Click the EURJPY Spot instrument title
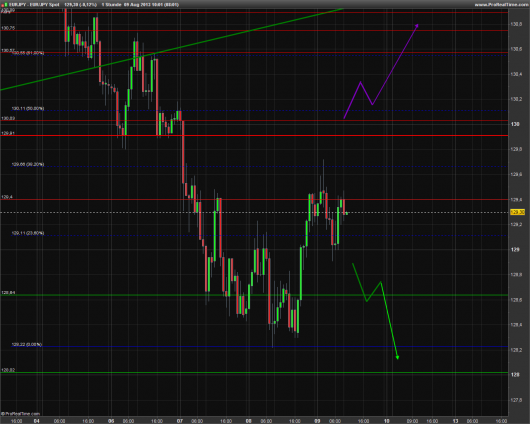530x424 pixels. pyautogui.click(x=34, y=5)
